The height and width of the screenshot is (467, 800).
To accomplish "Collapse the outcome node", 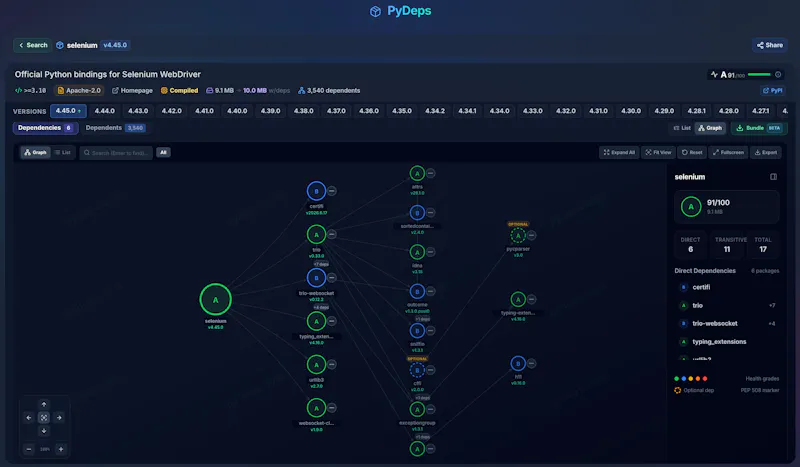I will tap(431, 291).
